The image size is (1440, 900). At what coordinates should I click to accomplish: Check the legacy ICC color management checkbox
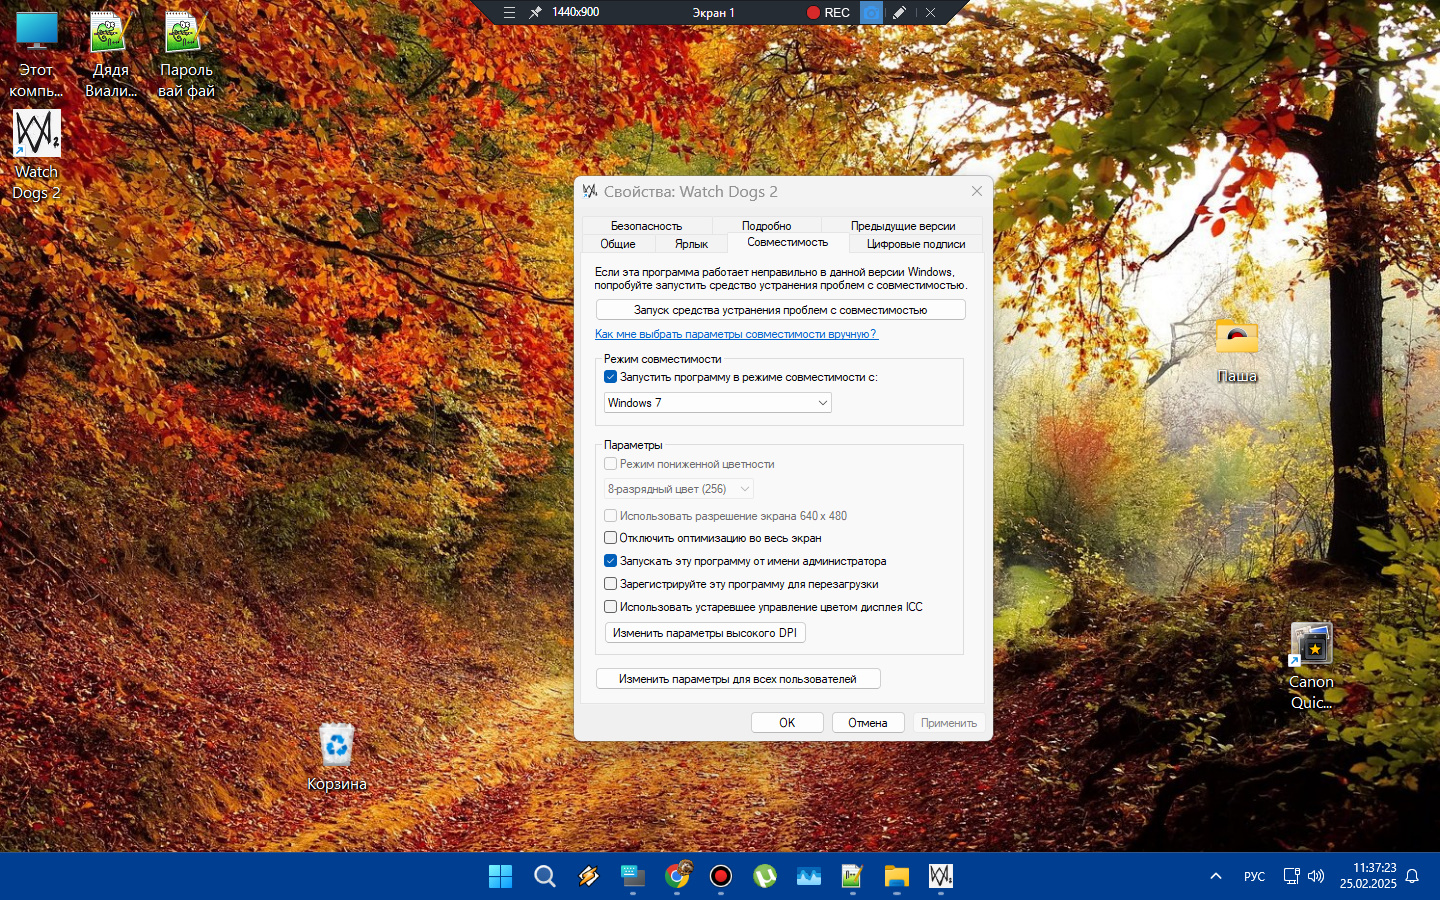pos(610,607)
